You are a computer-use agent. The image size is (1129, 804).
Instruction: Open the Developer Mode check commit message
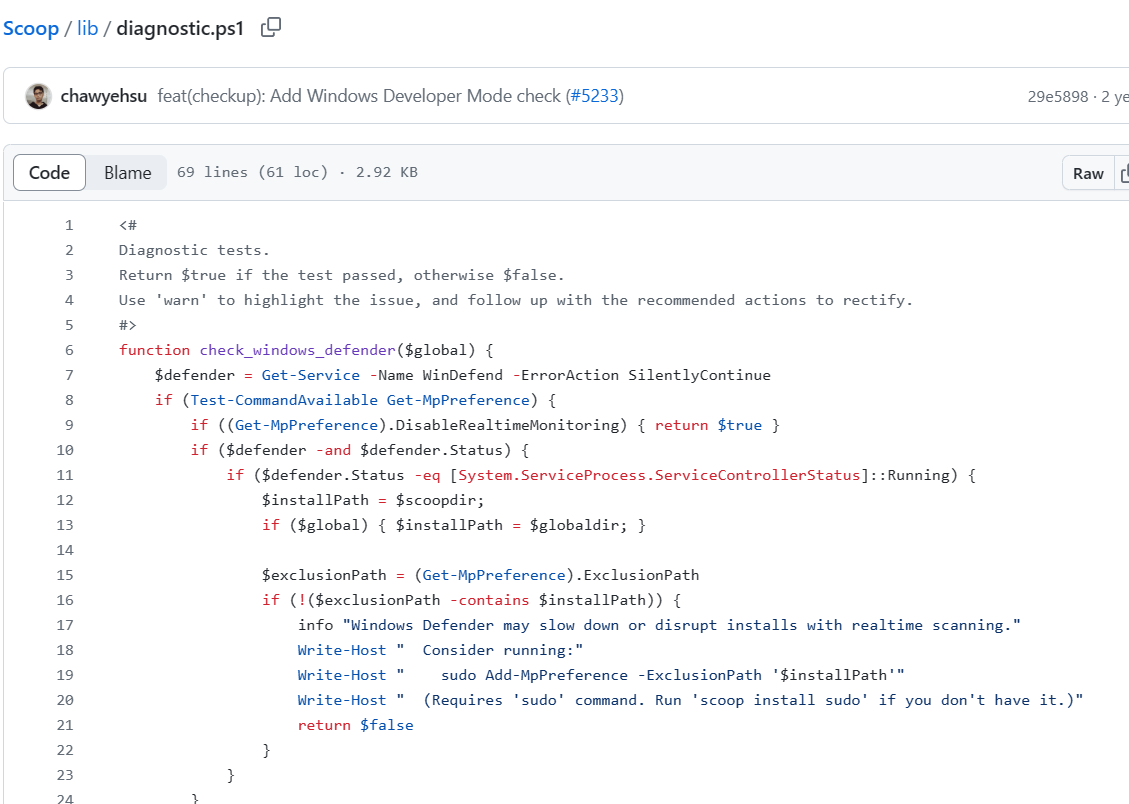click(359, 96)
